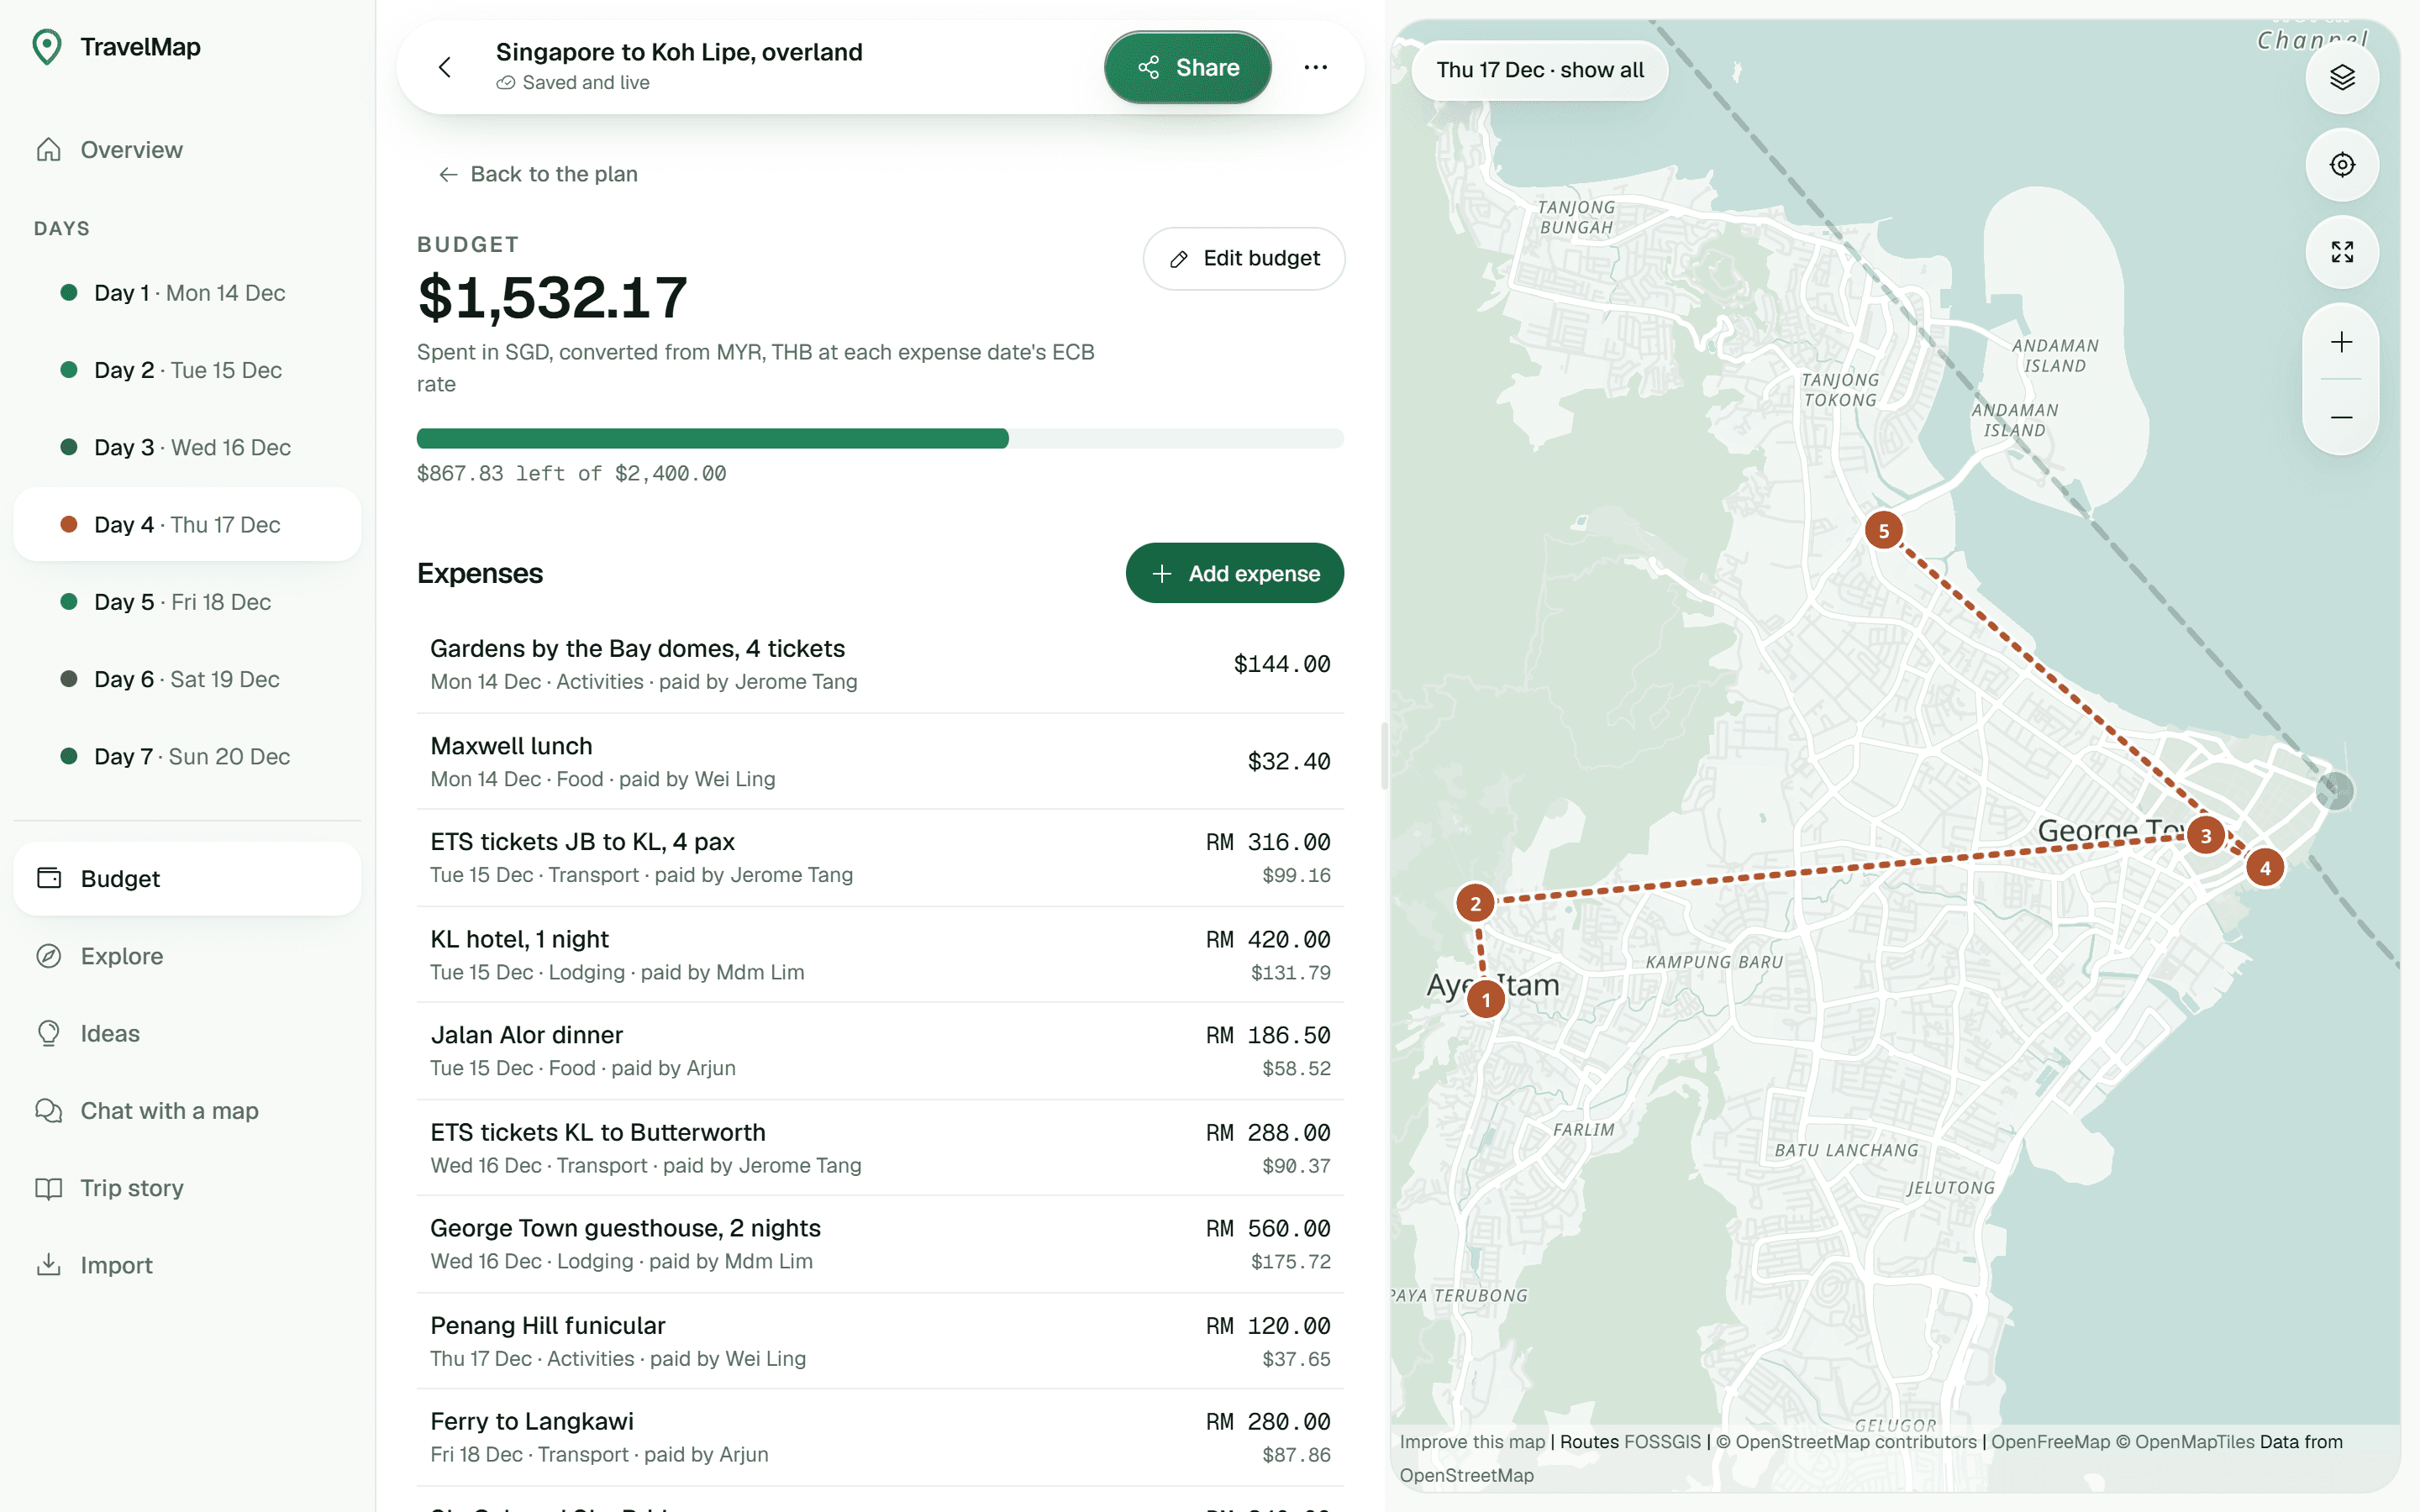Click map stop marker 5

click(x=1883, y=530)
